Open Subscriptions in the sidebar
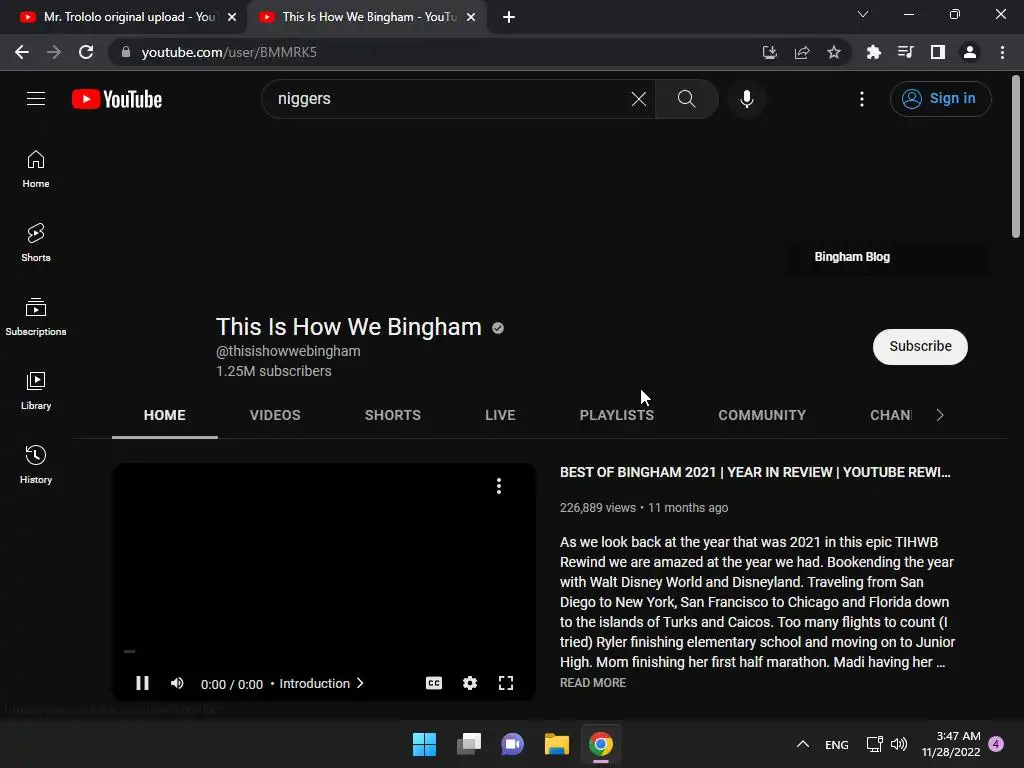The height and width of the screenshot is (768, 1024). point(36,317)
